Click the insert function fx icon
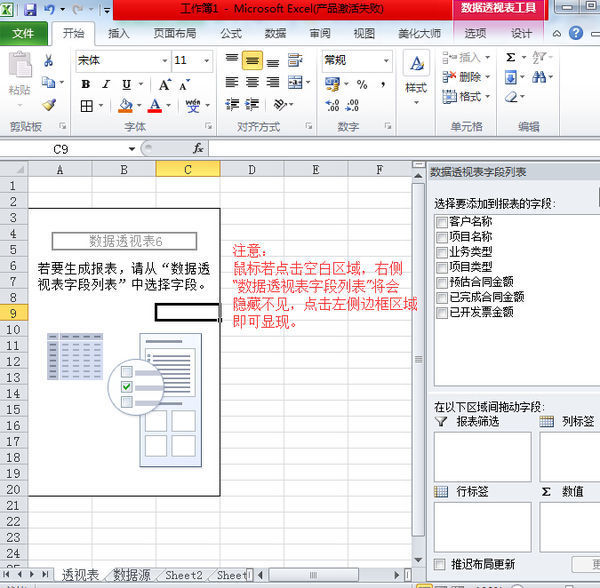The image size is (600, 588). [198, 148]
